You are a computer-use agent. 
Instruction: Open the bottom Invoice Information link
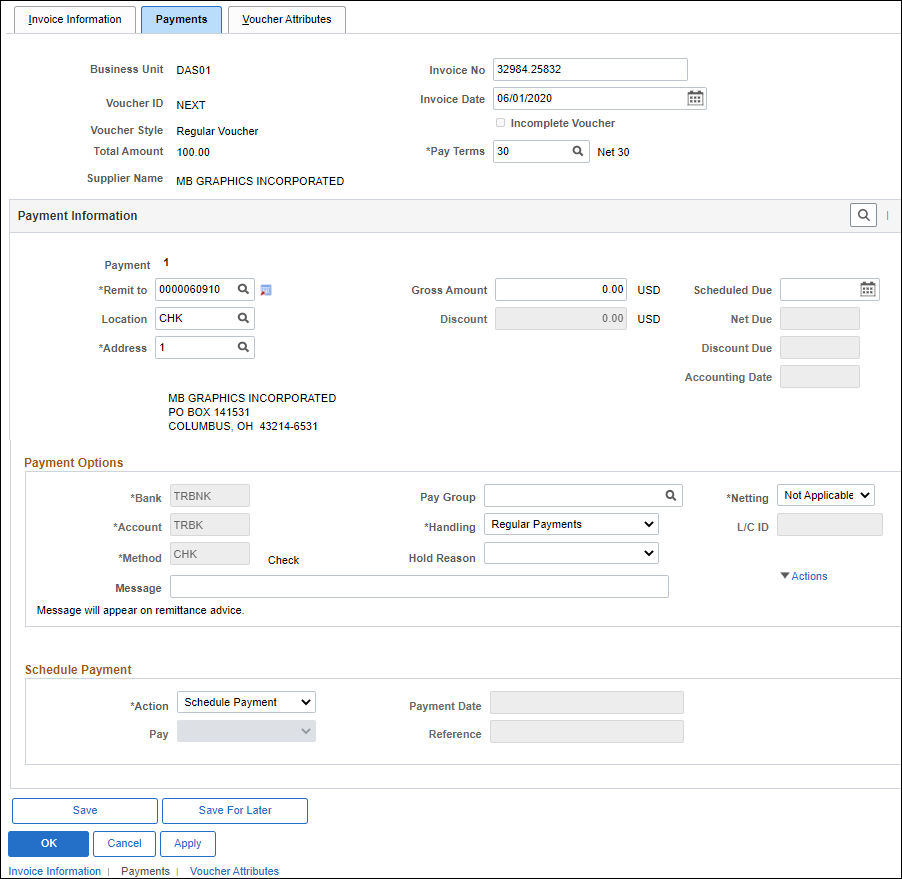55,871
